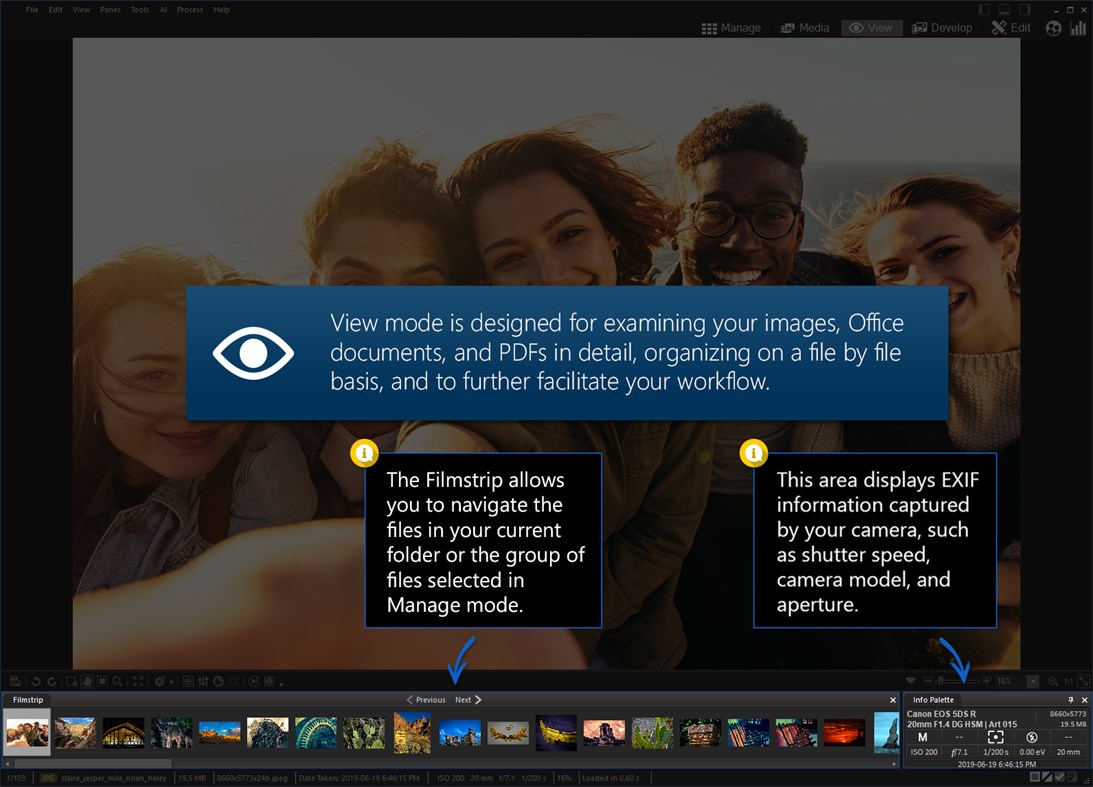
Task: Activate the full screen view icon
Action: coord(137,680)
